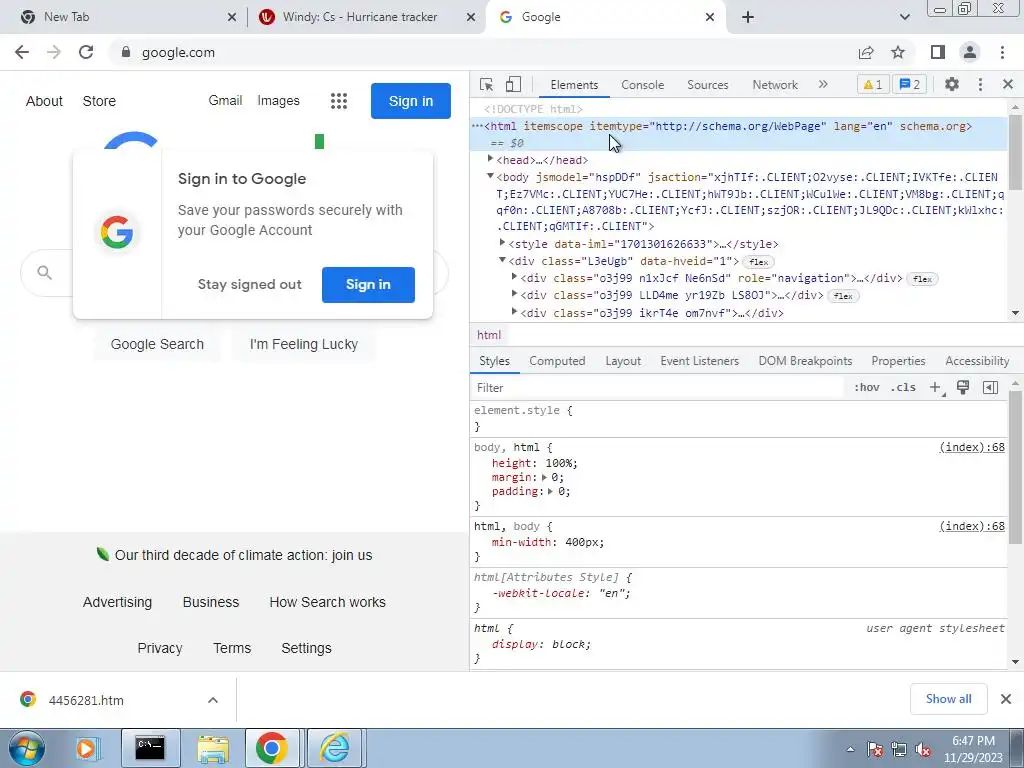Bookmark this tab with star icon
1024x768 pixels.
coord(898,52)
